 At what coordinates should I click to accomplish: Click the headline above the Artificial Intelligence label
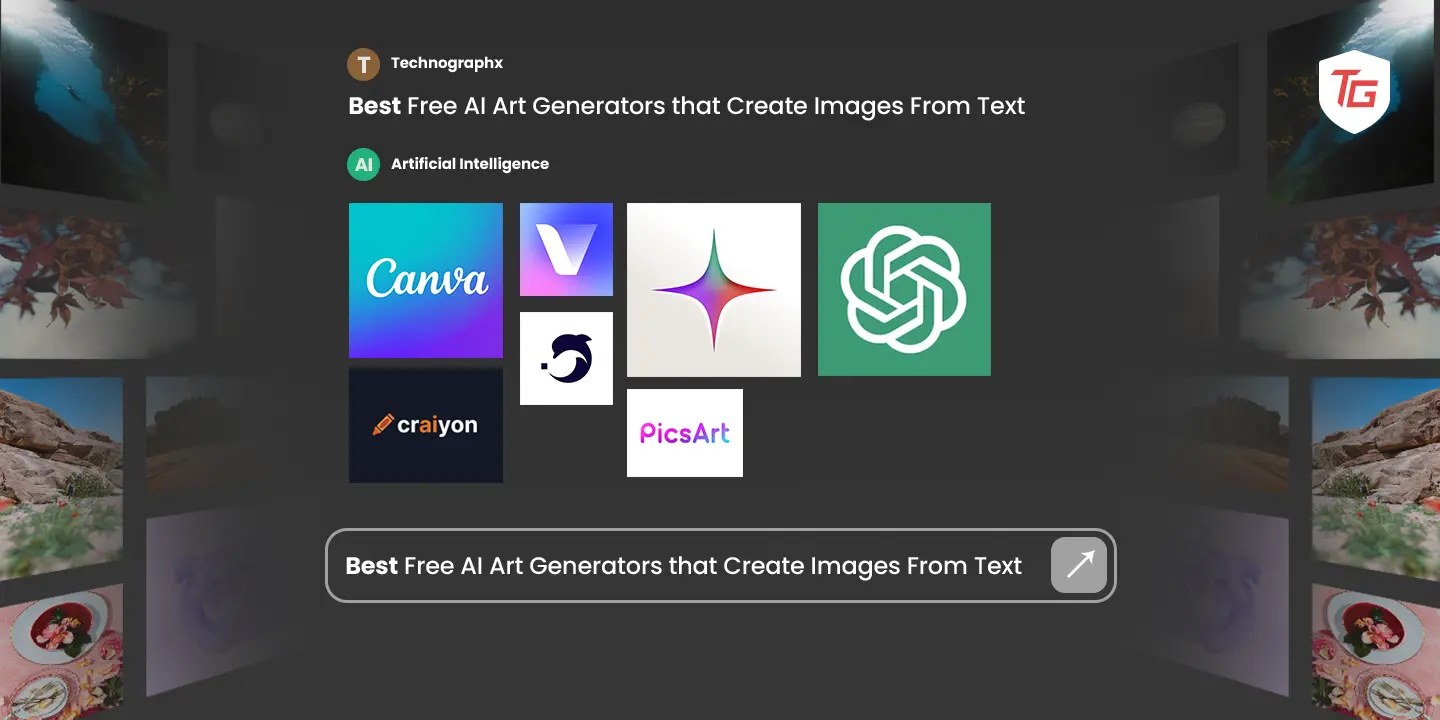(x=686, y=106)
